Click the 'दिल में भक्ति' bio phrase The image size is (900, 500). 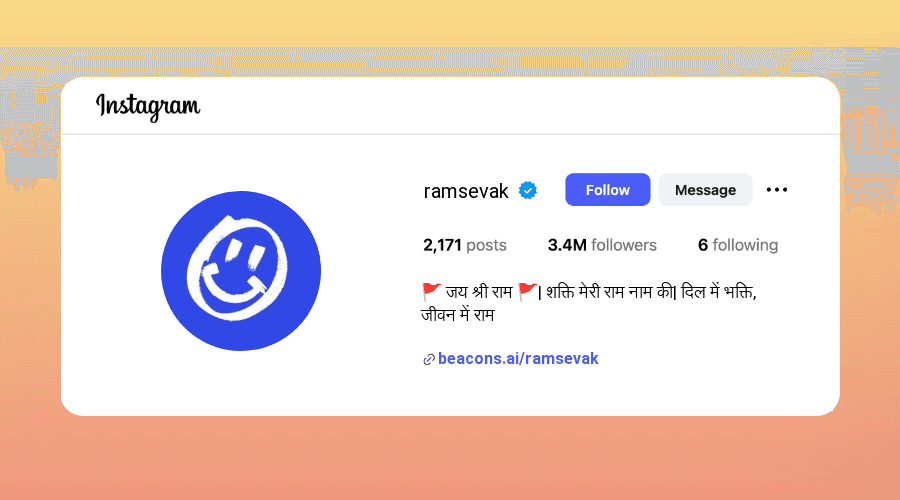717,292
